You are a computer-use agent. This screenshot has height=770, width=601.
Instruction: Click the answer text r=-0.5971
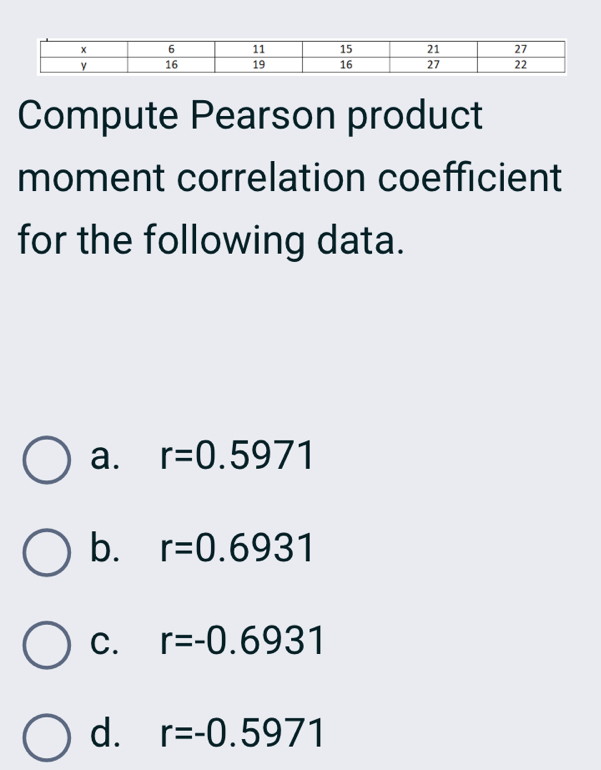coord(244,735)
